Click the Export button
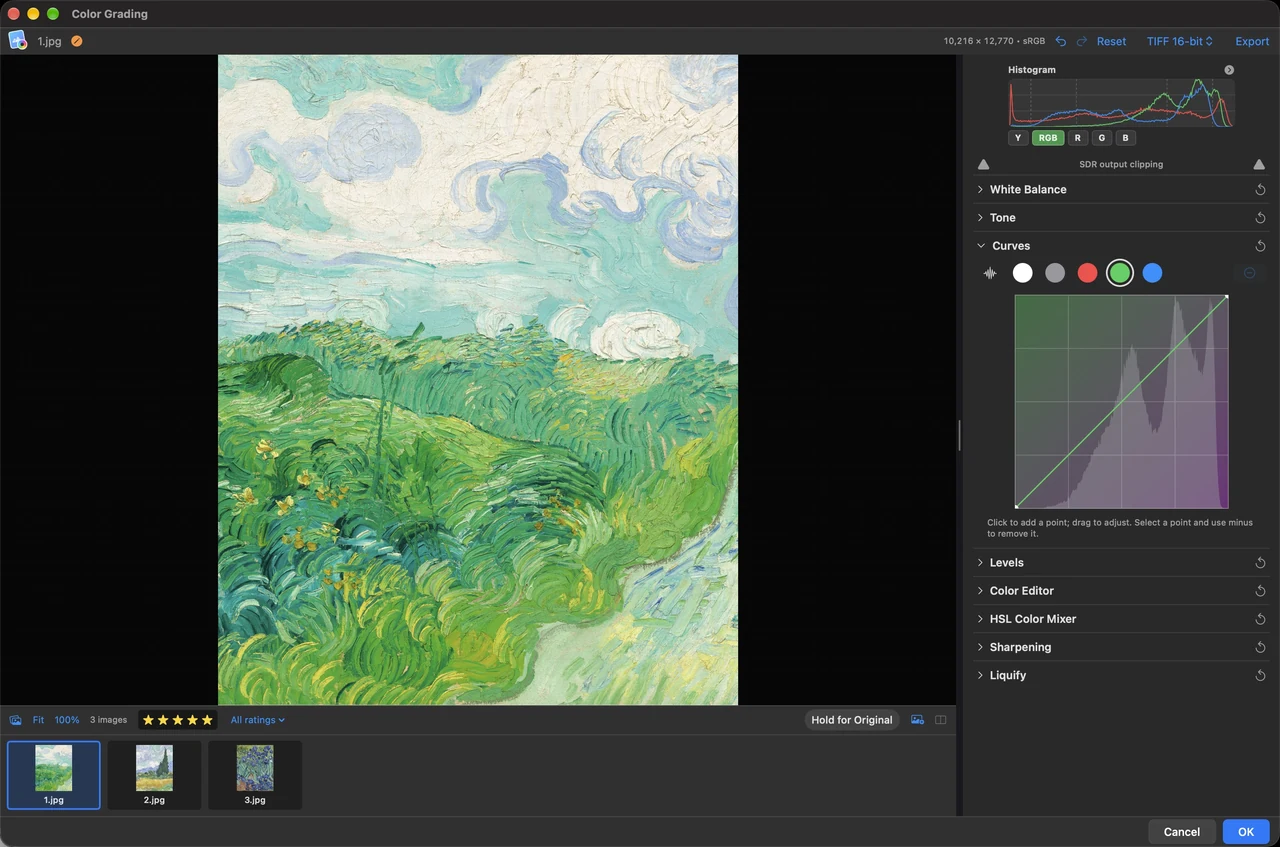This screenshot has width=1280, height=847. tap(1252, 41)
